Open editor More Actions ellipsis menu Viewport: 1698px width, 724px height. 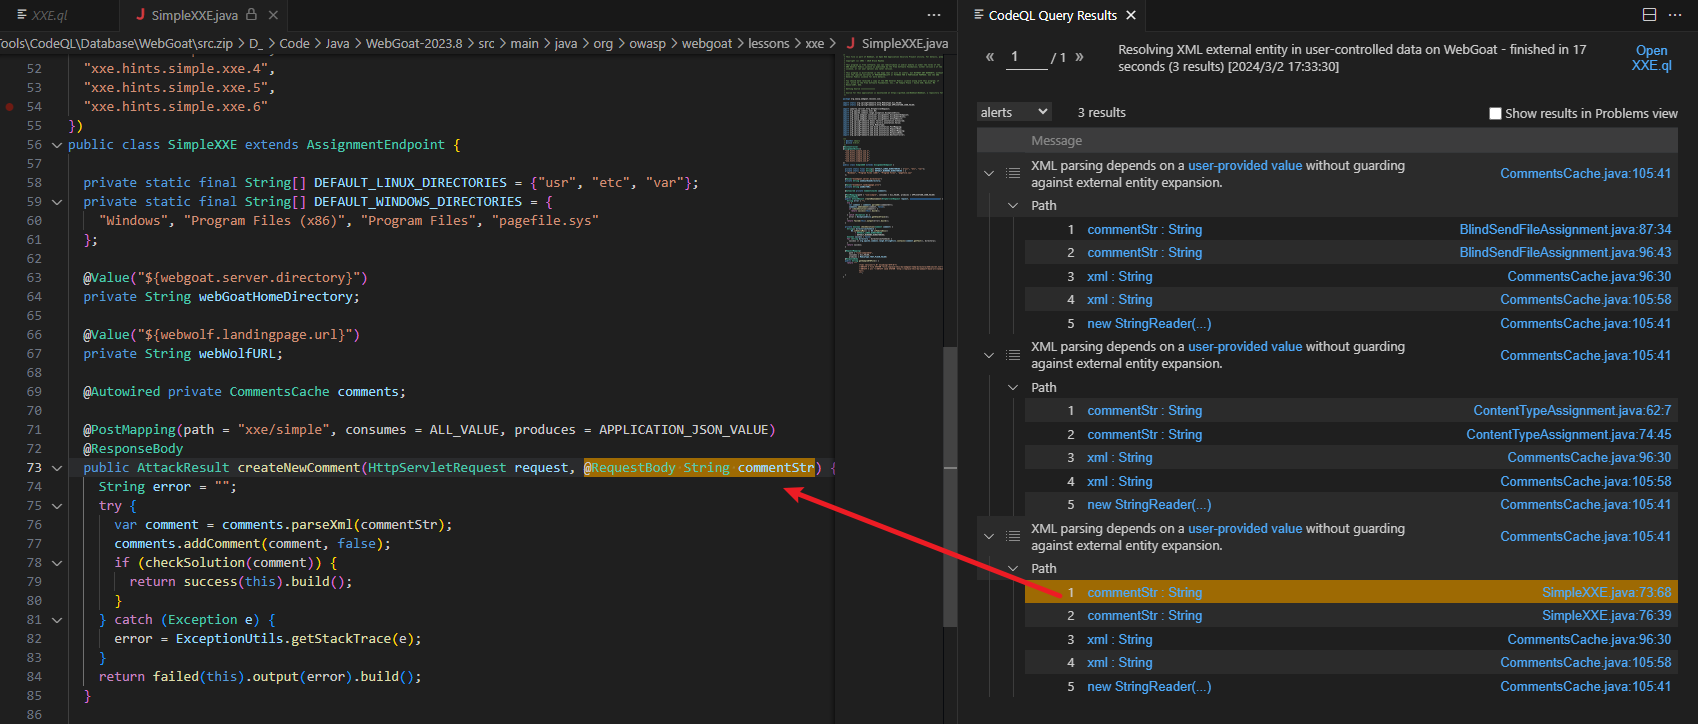pyautogui.click(x=934, y=15)
